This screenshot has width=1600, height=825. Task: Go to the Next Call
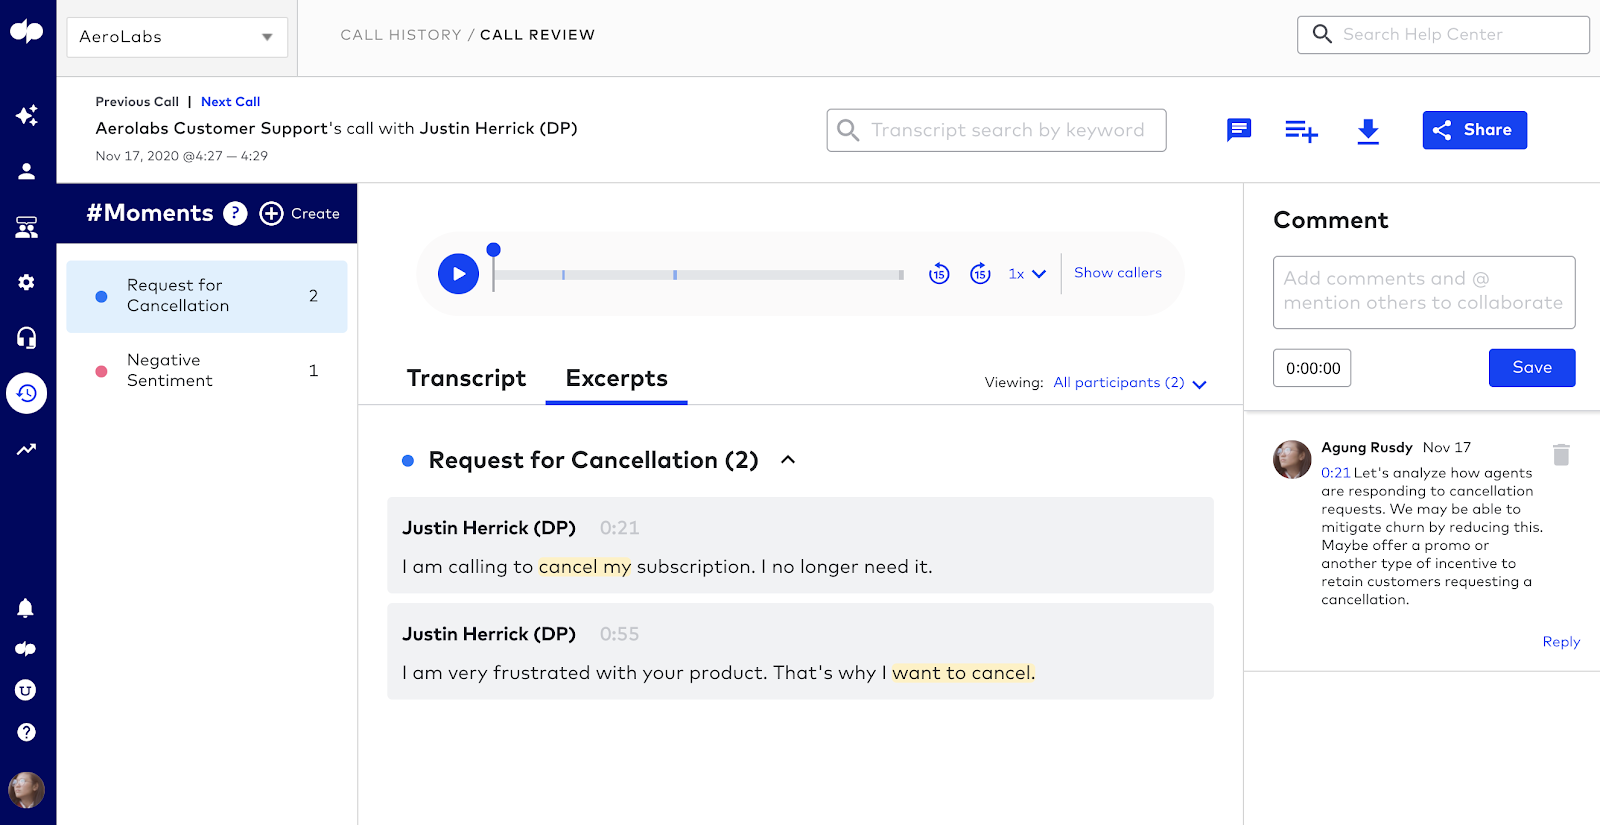[x=230, y=102]
